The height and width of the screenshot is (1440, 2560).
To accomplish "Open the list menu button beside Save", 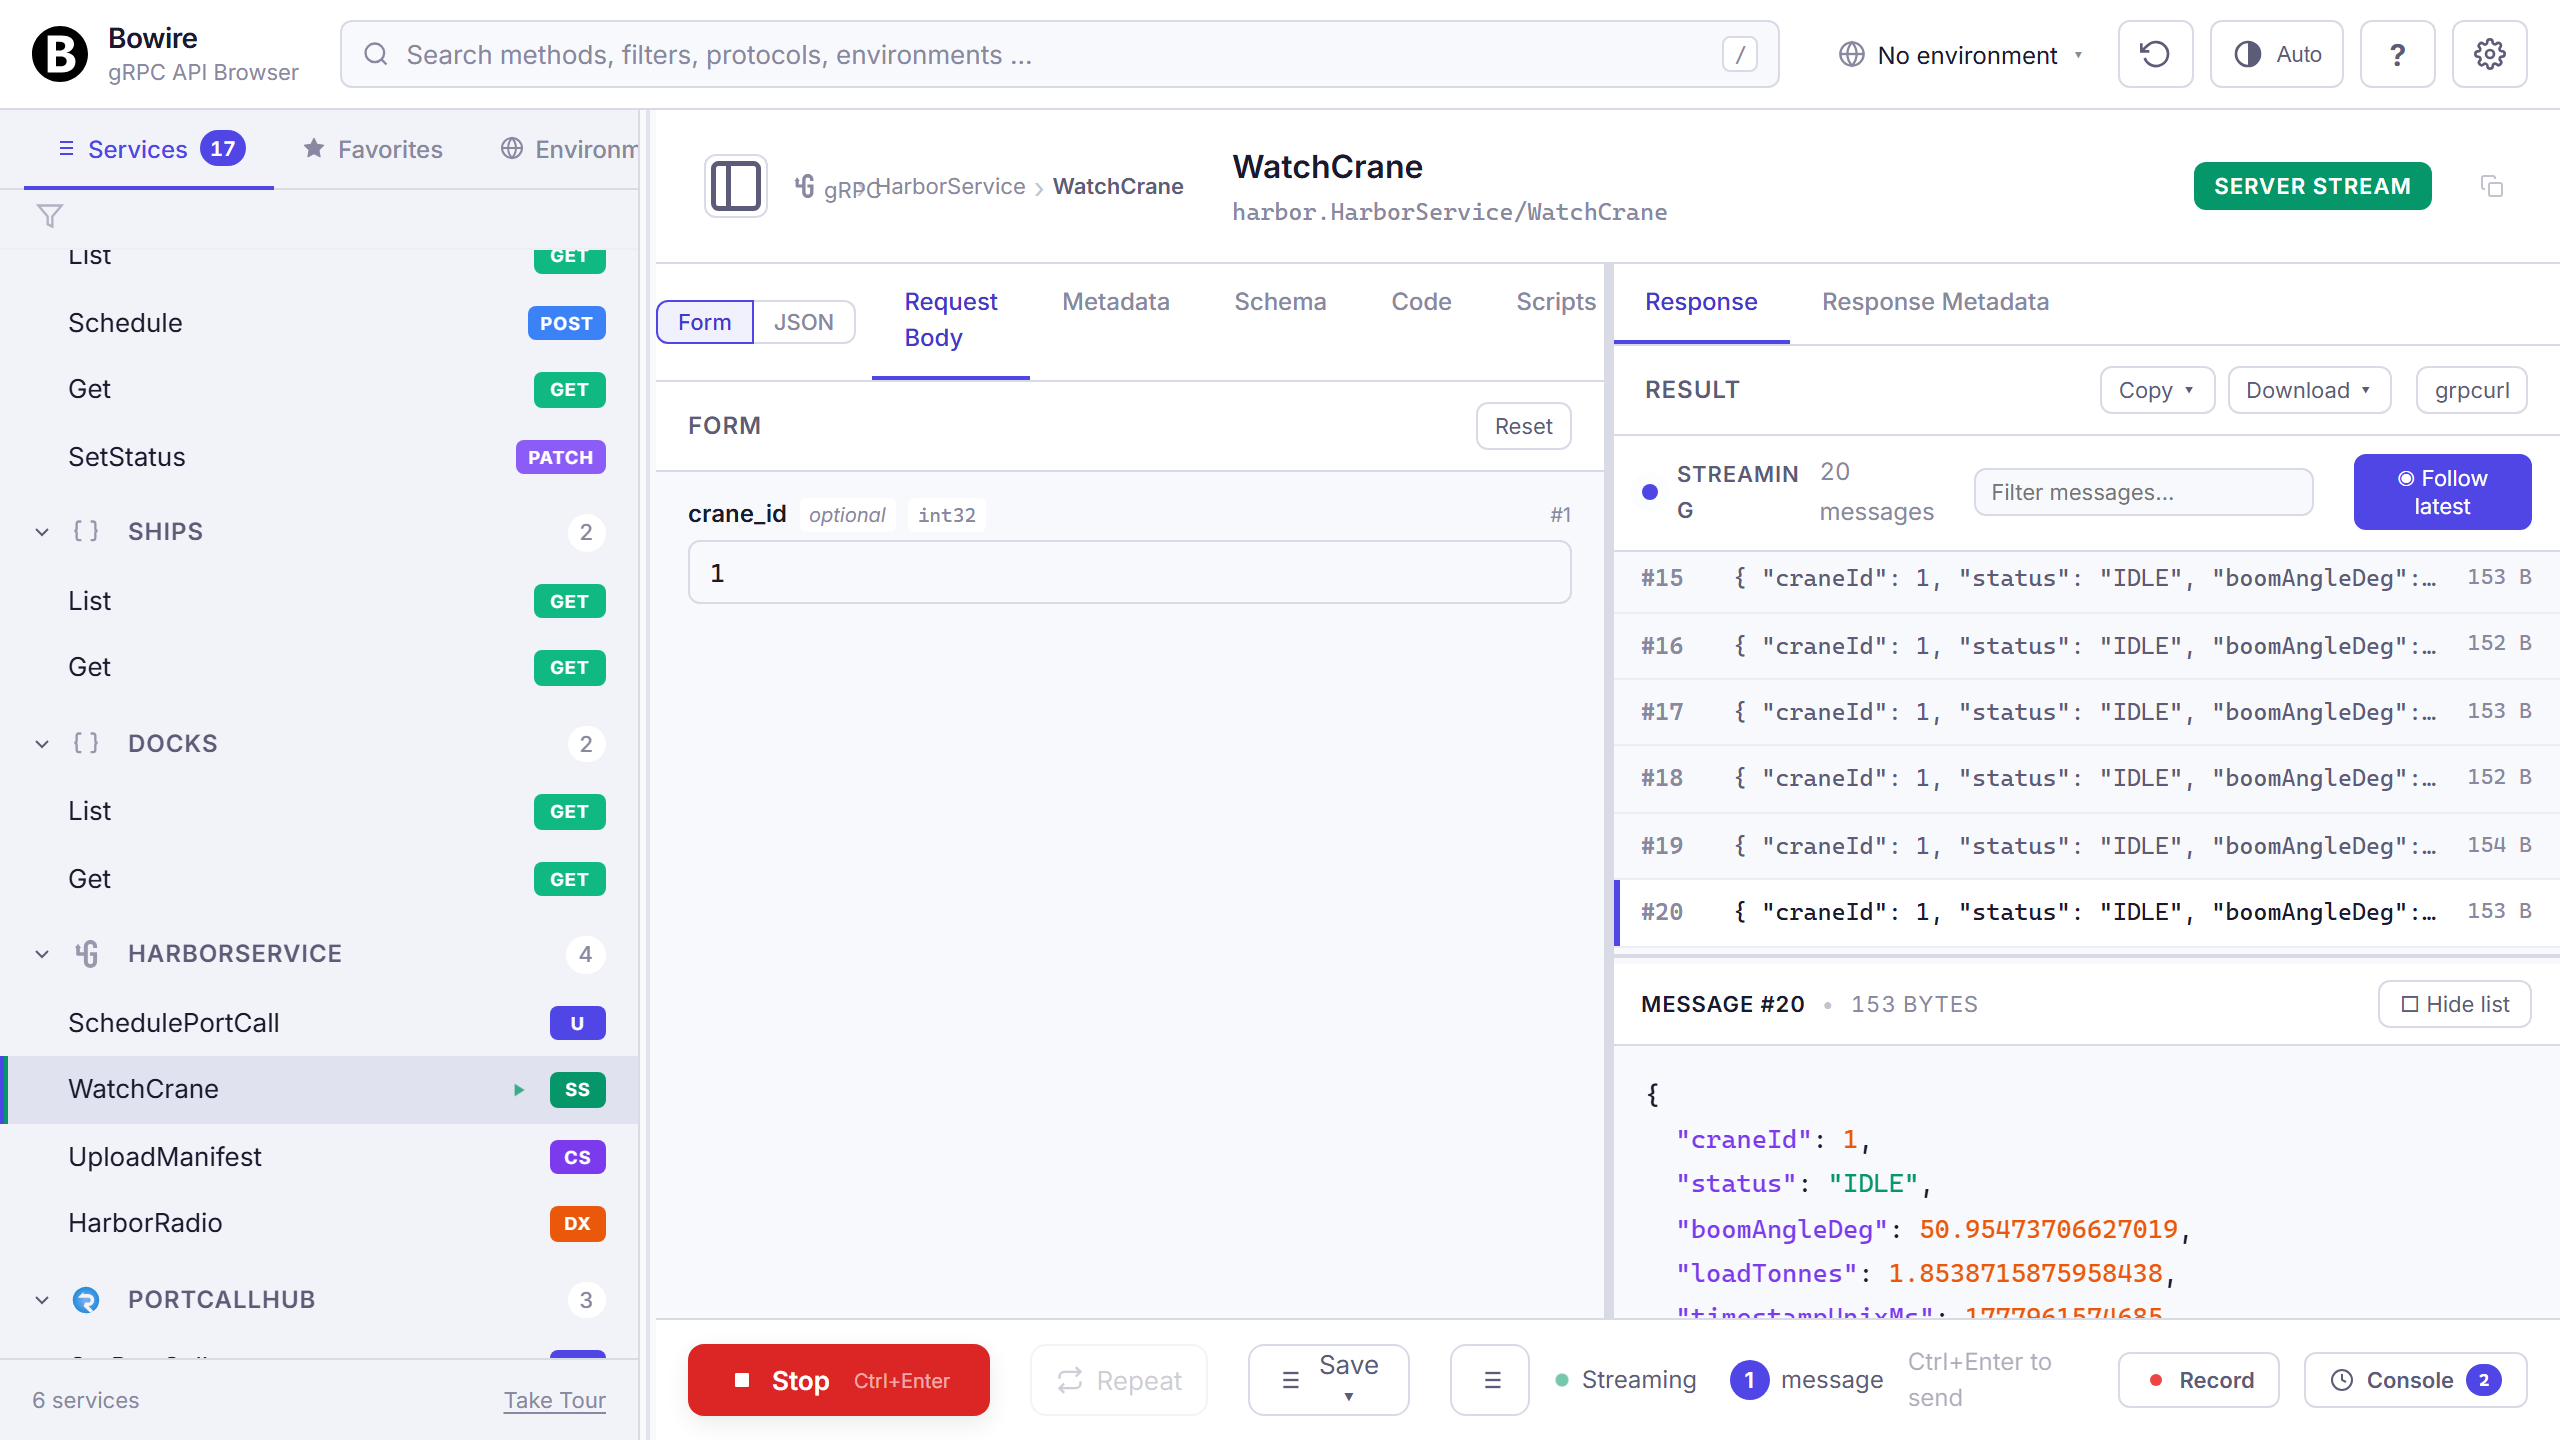I will (1490, 1380).
